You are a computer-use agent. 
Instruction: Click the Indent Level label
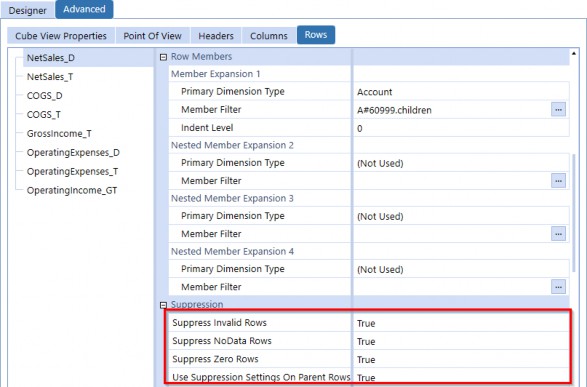[x=207, y=128]
